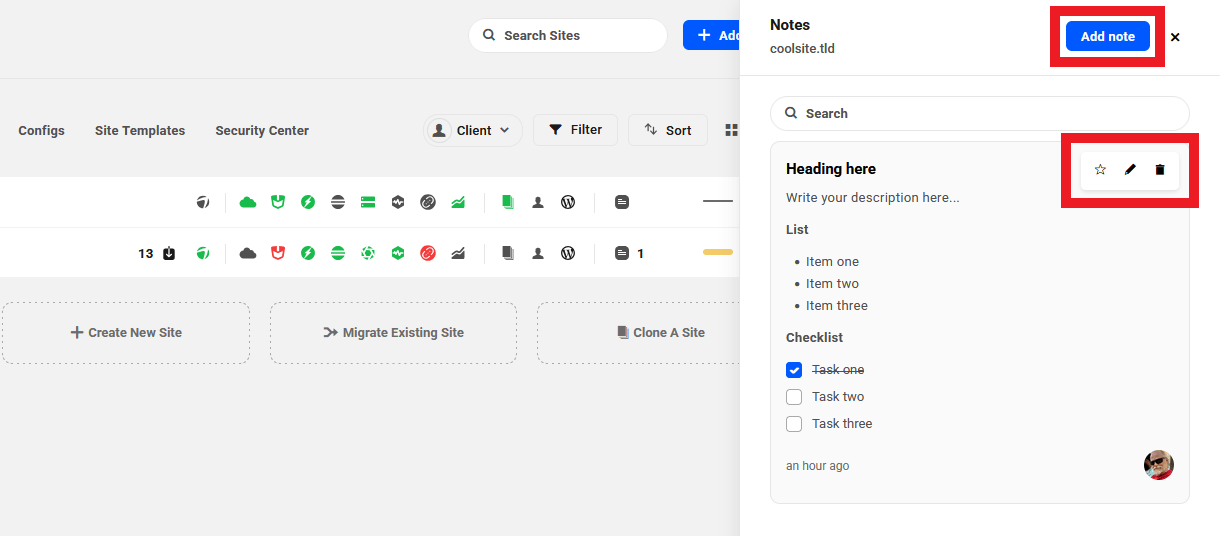Open WordPress admin in 13-updates row

tap(568, 254)
